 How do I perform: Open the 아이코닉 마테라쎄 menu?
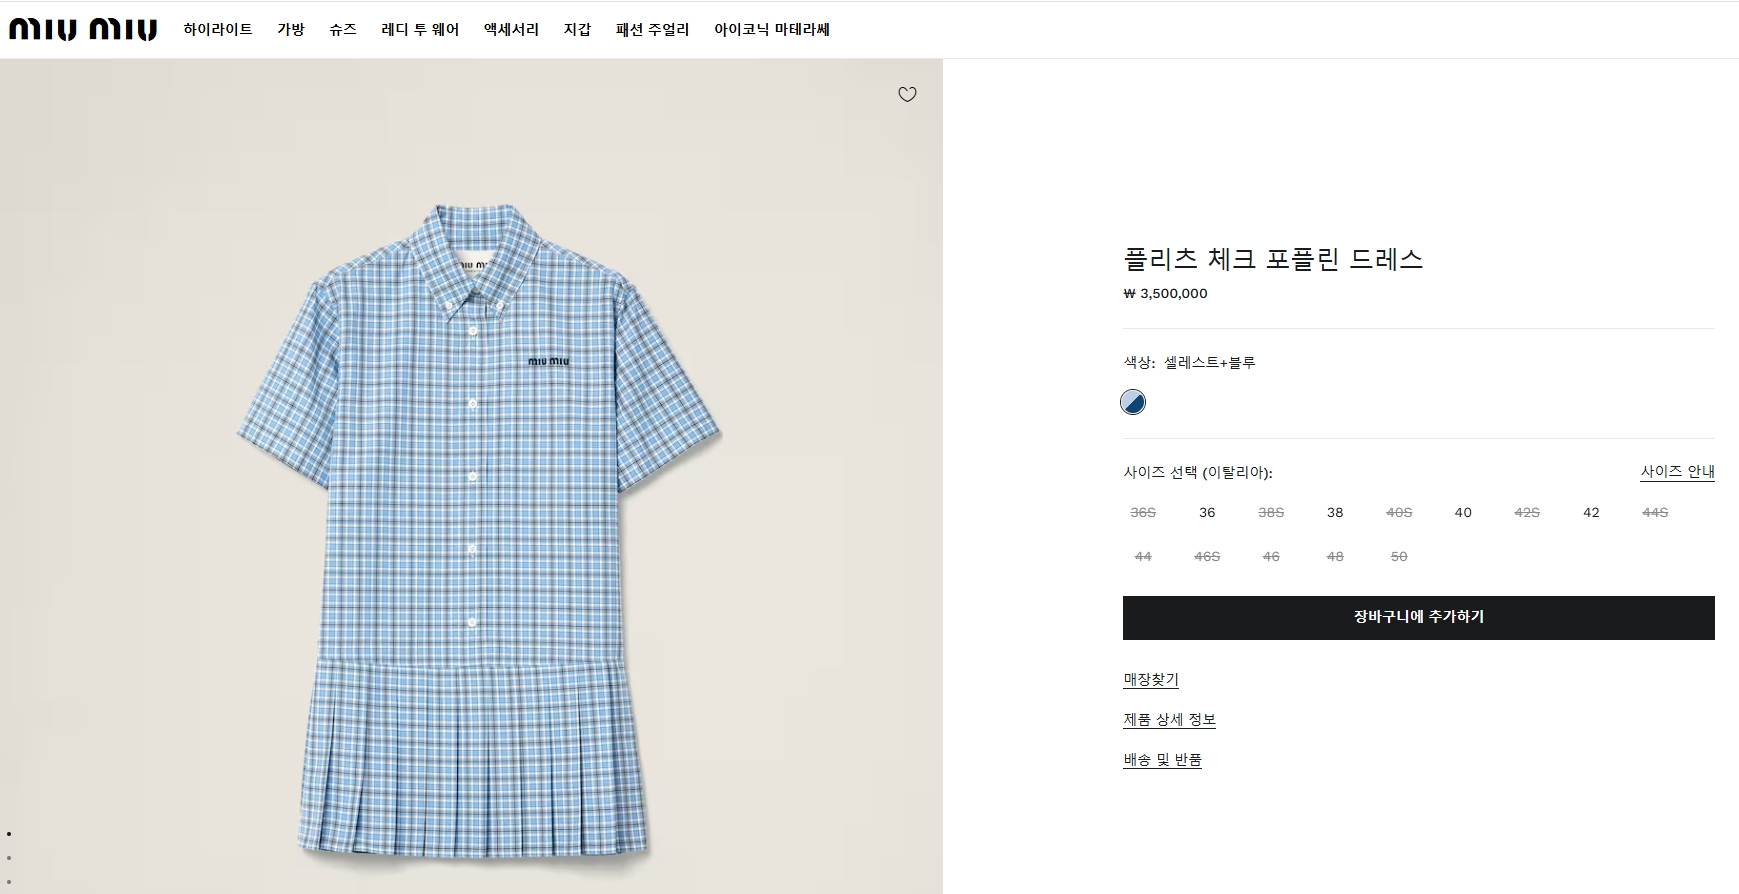click(772, 30)
